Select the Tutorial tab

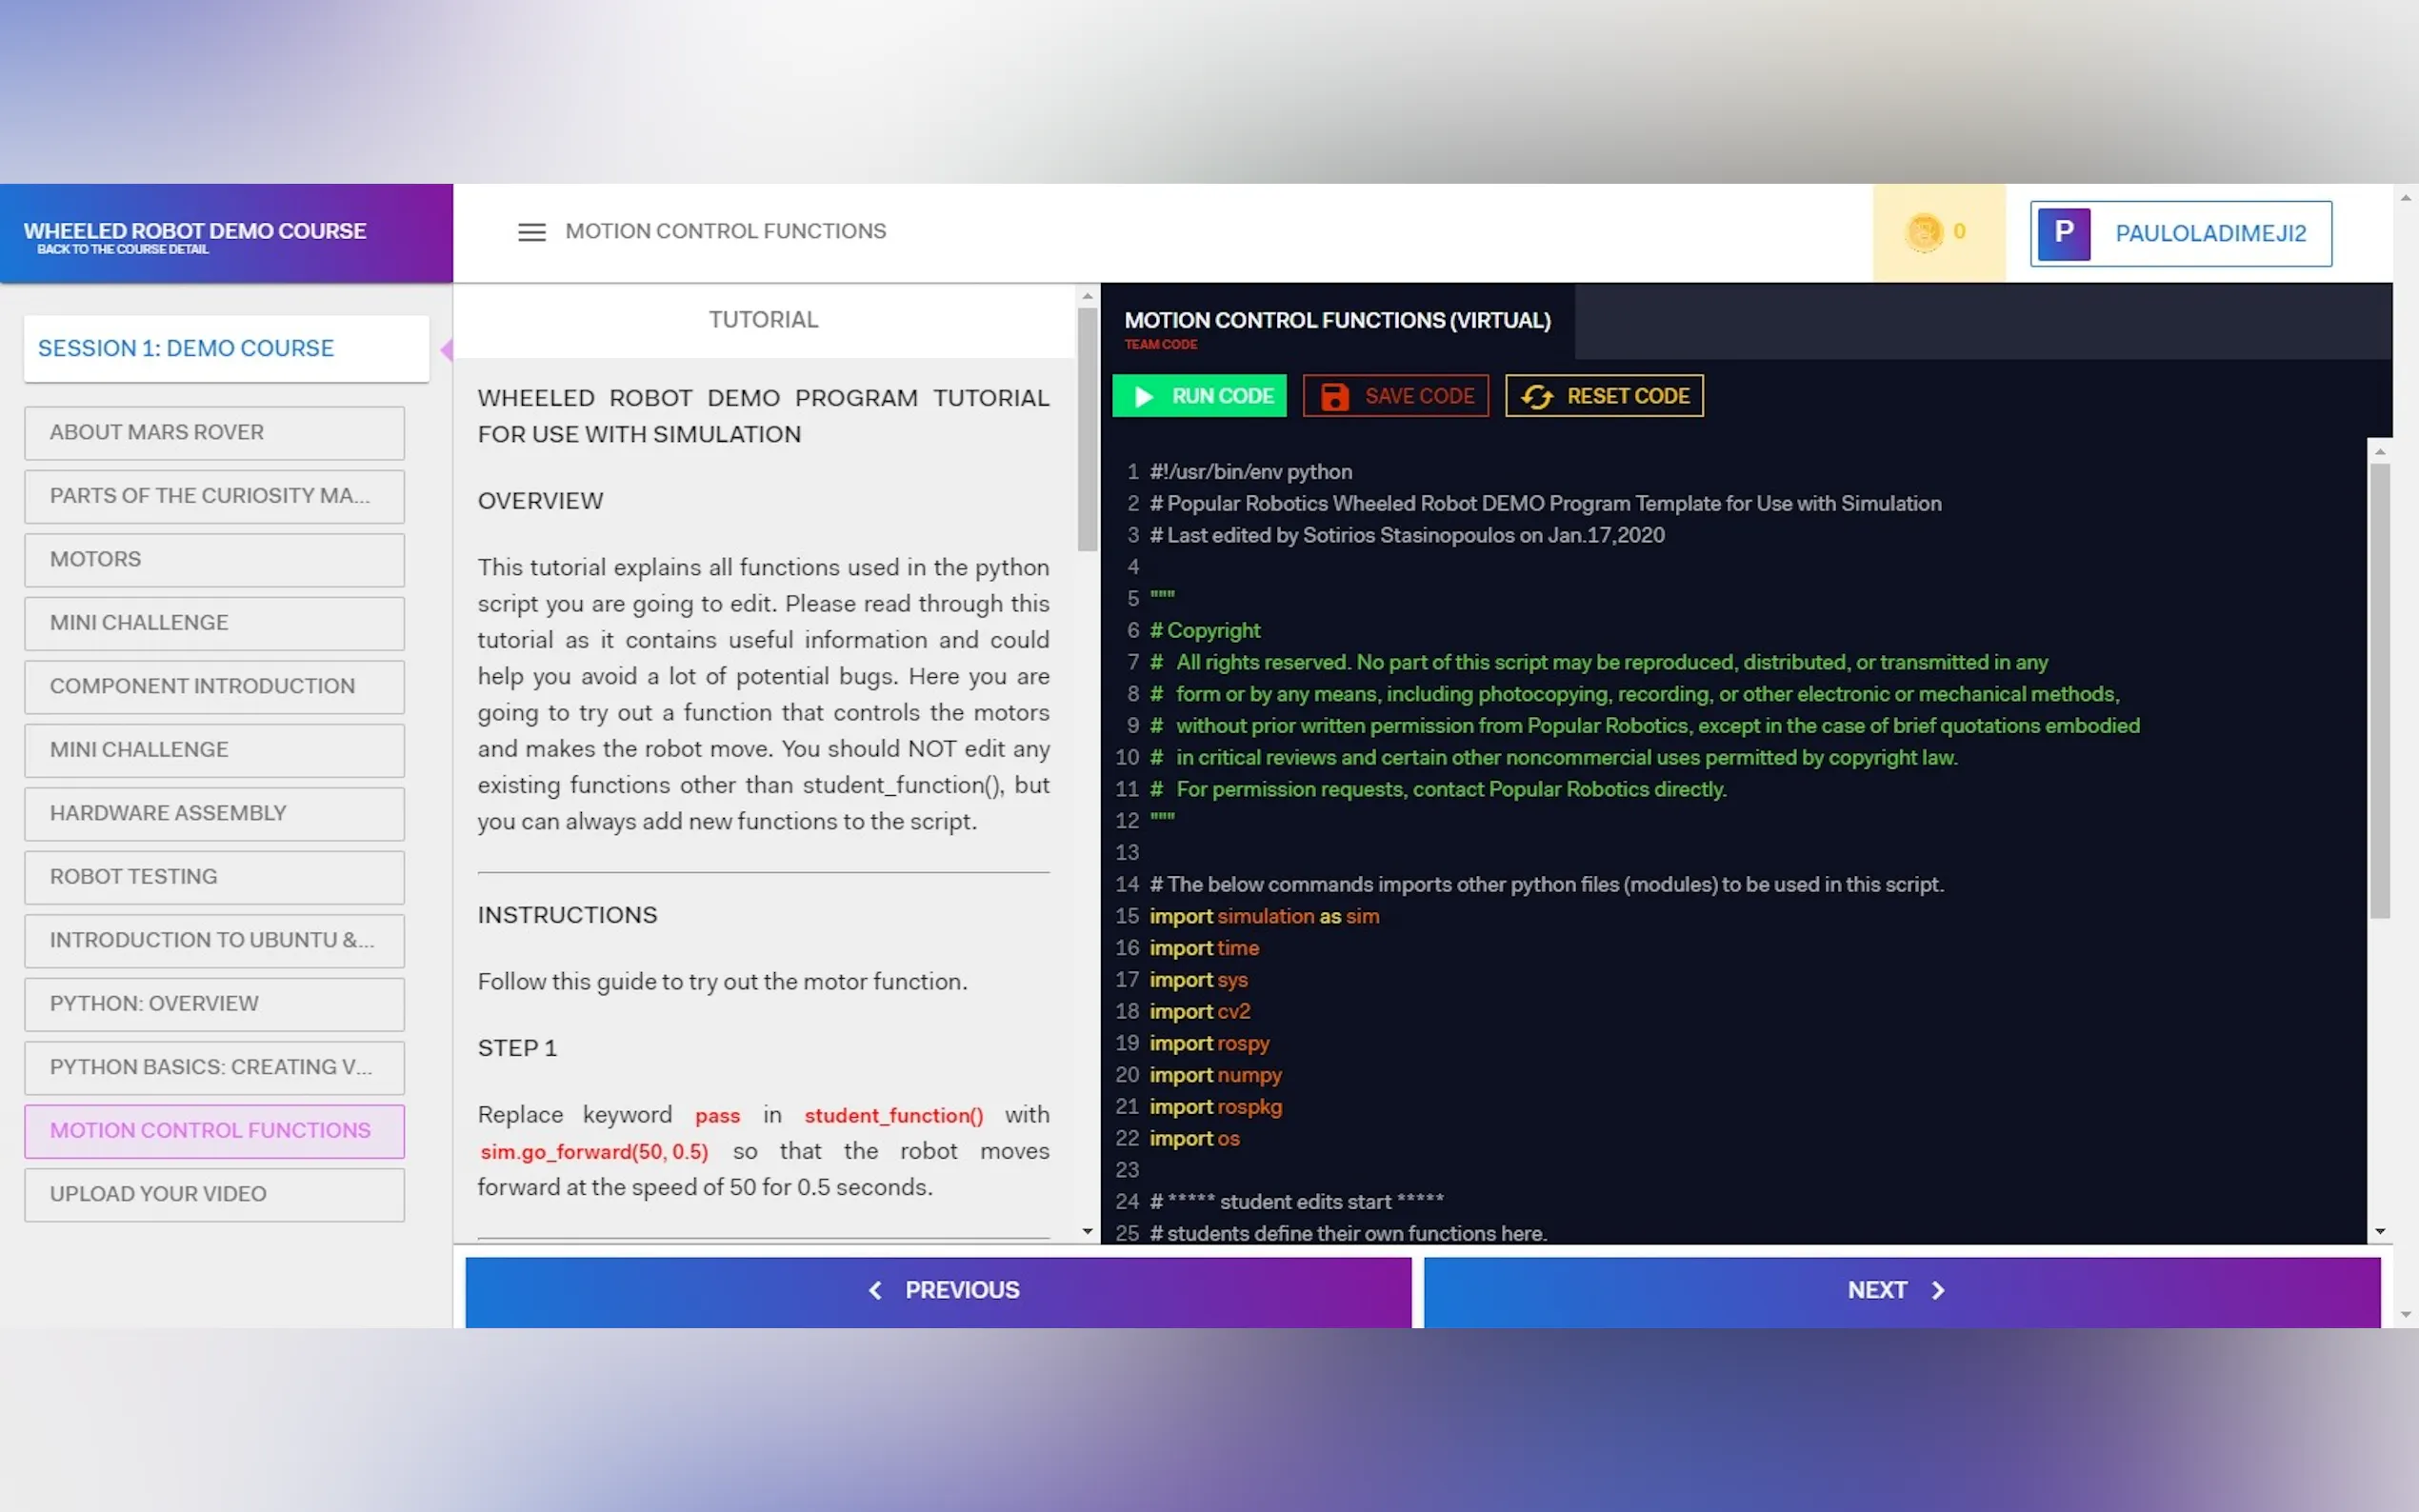[x=763, y=320]
